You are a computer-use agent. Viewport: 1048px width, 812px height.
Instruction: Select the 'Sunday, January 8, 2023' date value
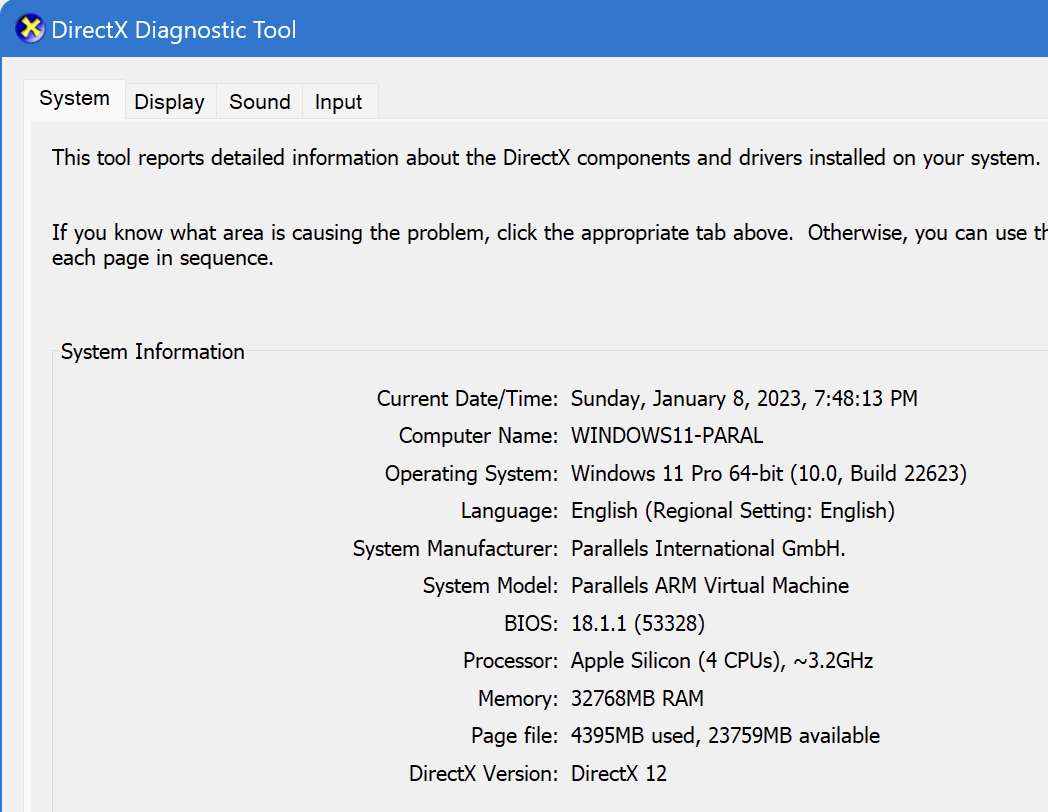[744, 398]
